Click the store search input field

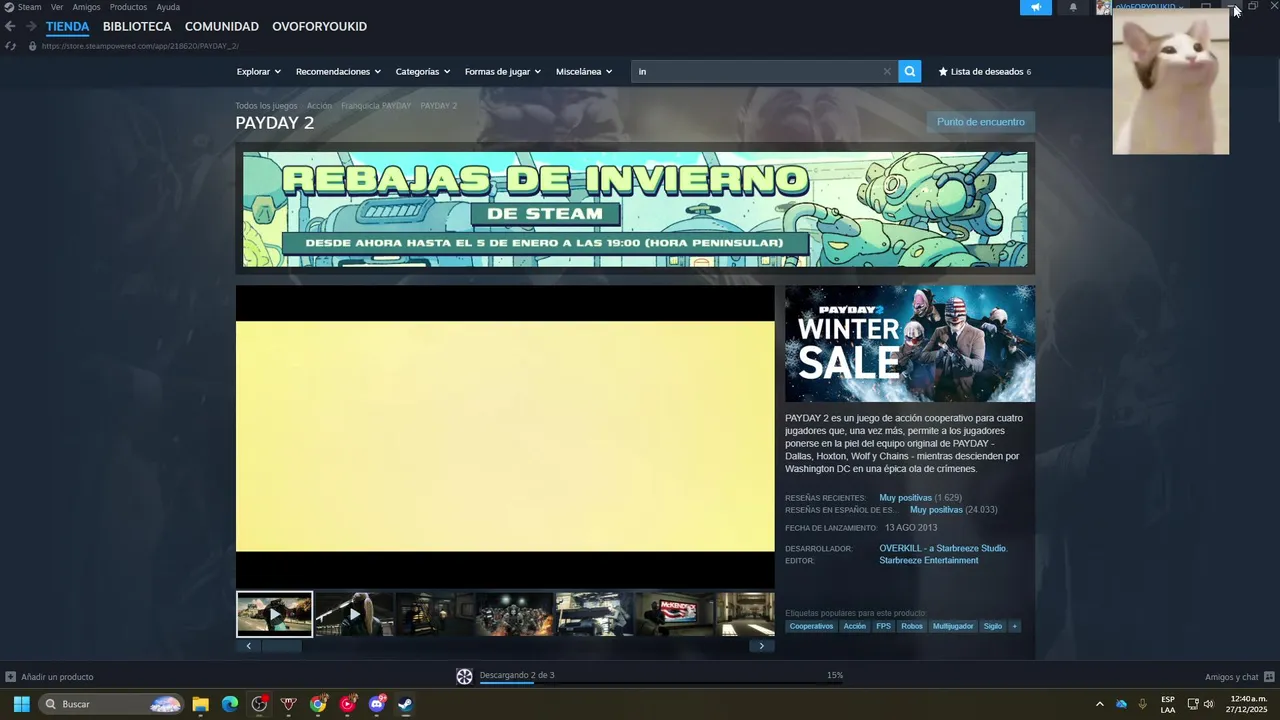tap(757, 71)
